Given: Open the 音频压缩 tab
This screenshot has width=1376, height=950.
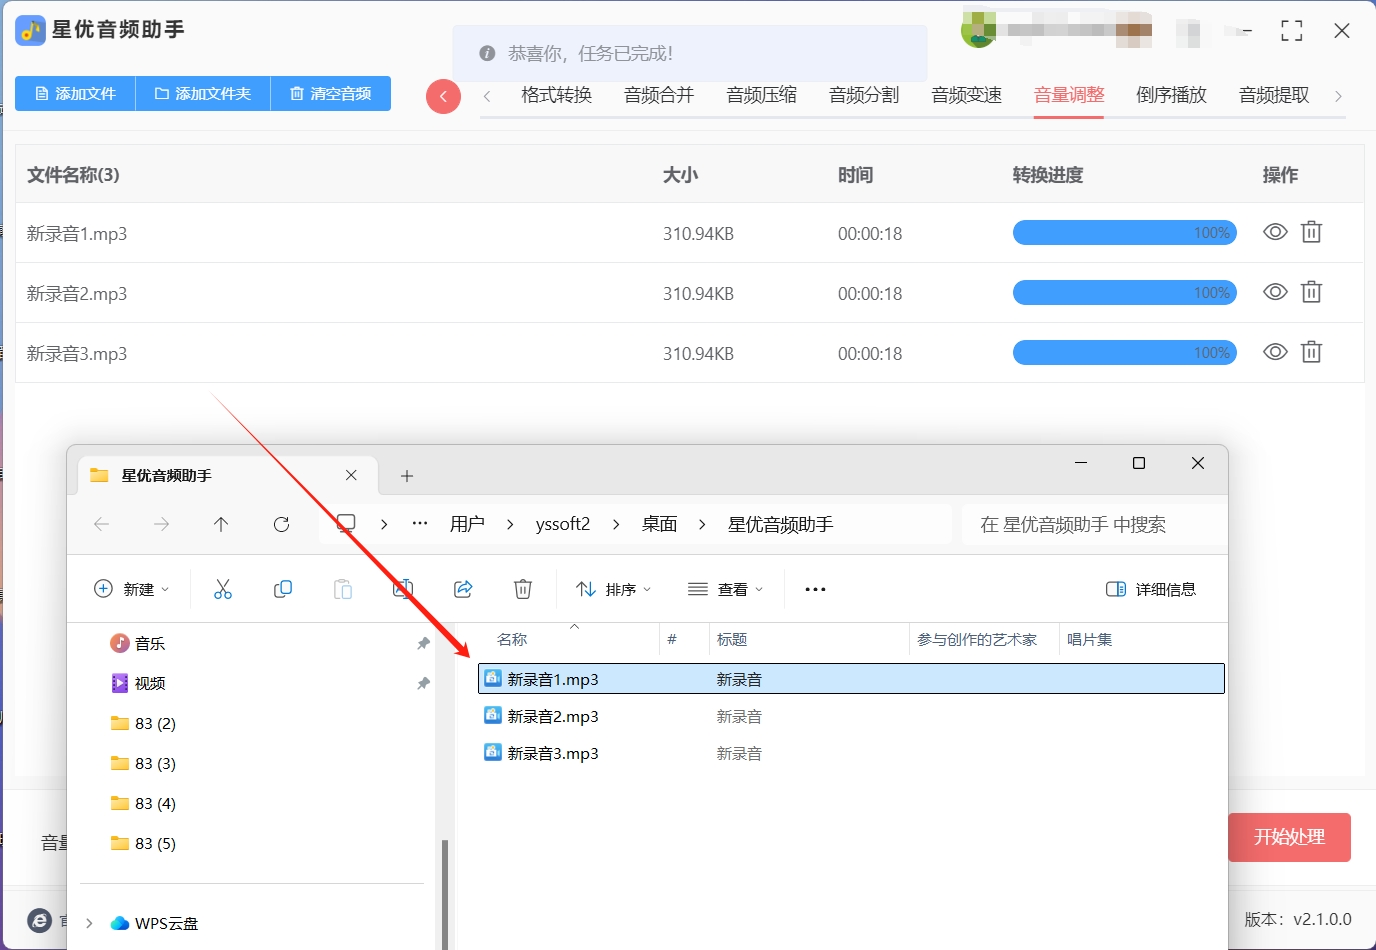Looking at the screenshot, I should click(x=762, y=95).
